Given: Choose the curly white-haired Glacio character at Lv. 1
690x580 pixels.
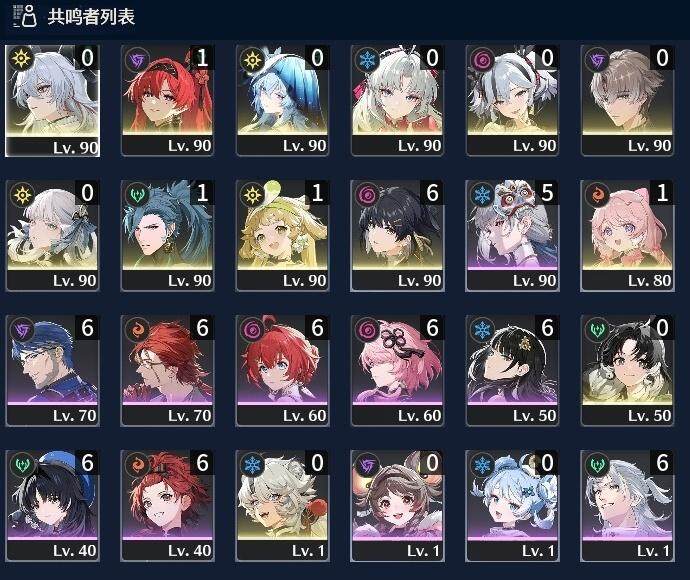Looking at the screenshot, I should (283, 506).
